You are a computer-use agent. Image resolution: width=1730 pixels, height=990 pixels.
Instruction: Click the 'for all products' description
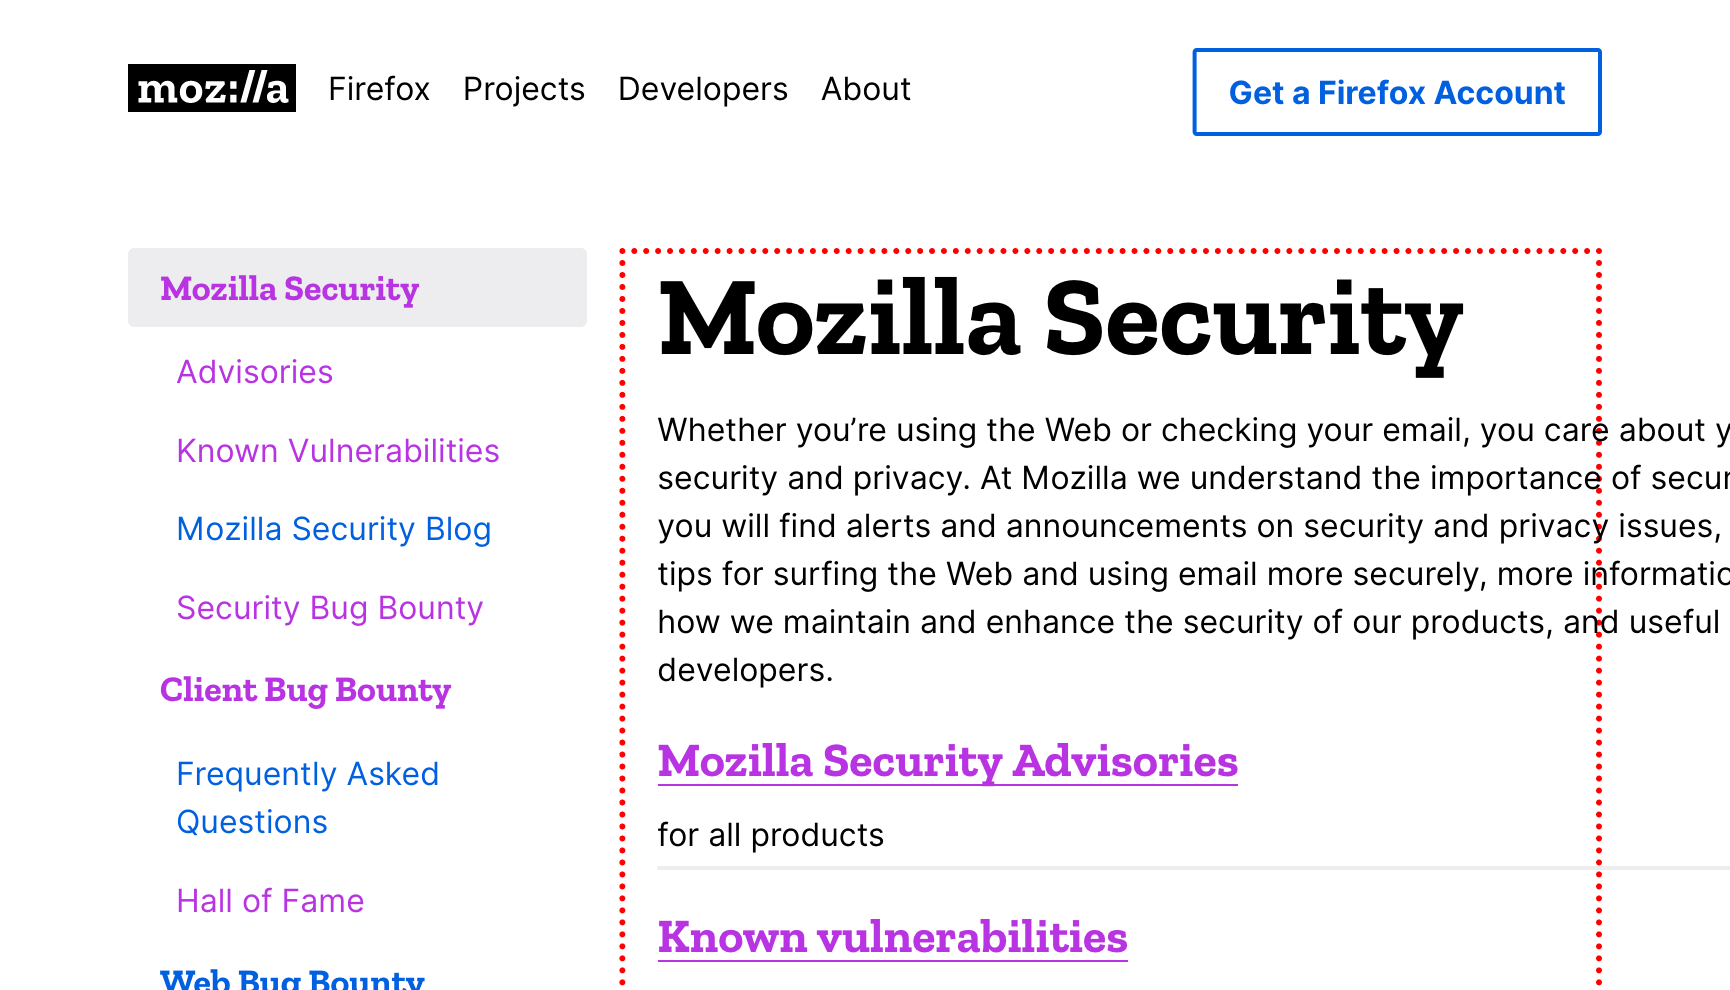(770, 835)
